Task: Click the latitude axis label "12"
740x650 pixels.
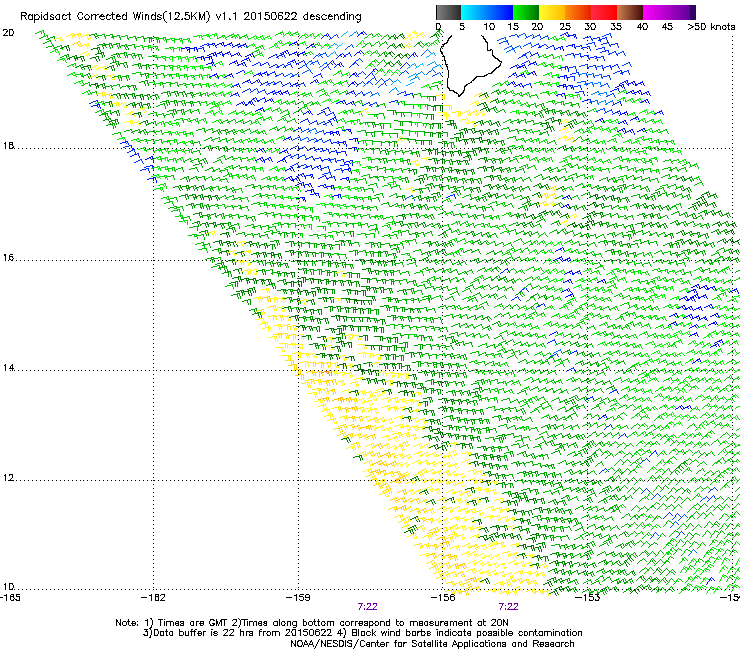Action: pyautogui.click(x=8, y=478)
